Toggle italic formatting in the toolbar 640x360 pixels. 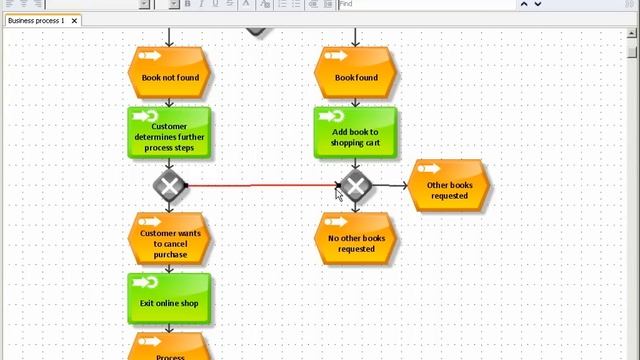point(201,4)
